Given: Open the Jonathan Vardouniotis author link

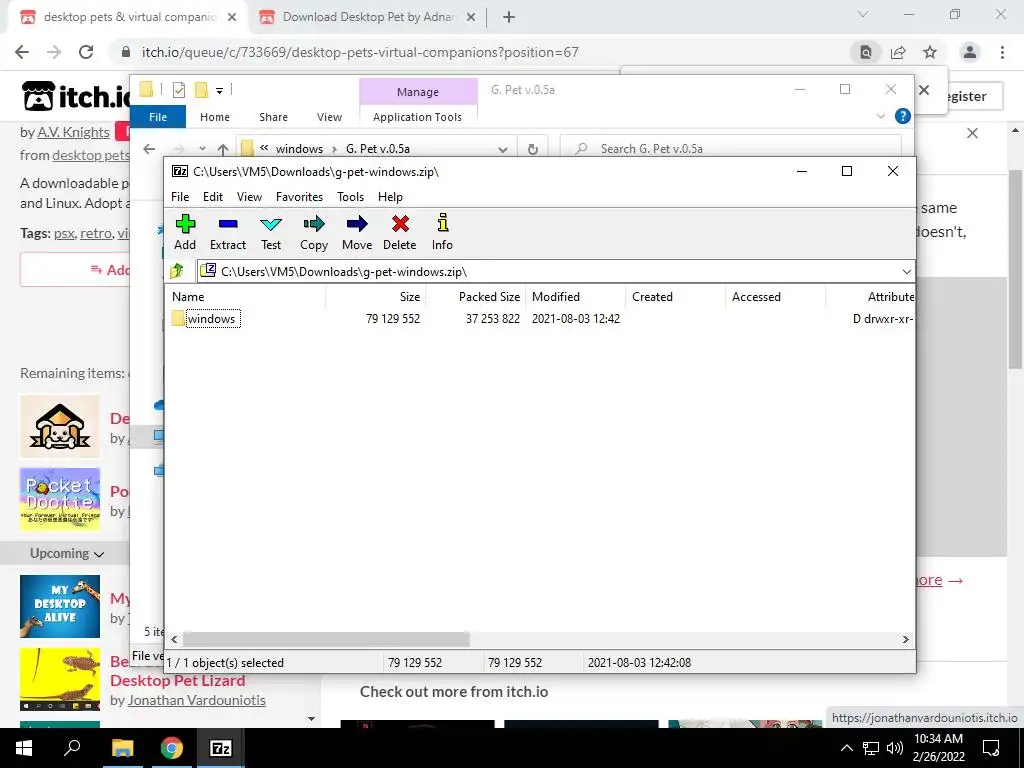Looking at the screenshot, I should [197, 700].
